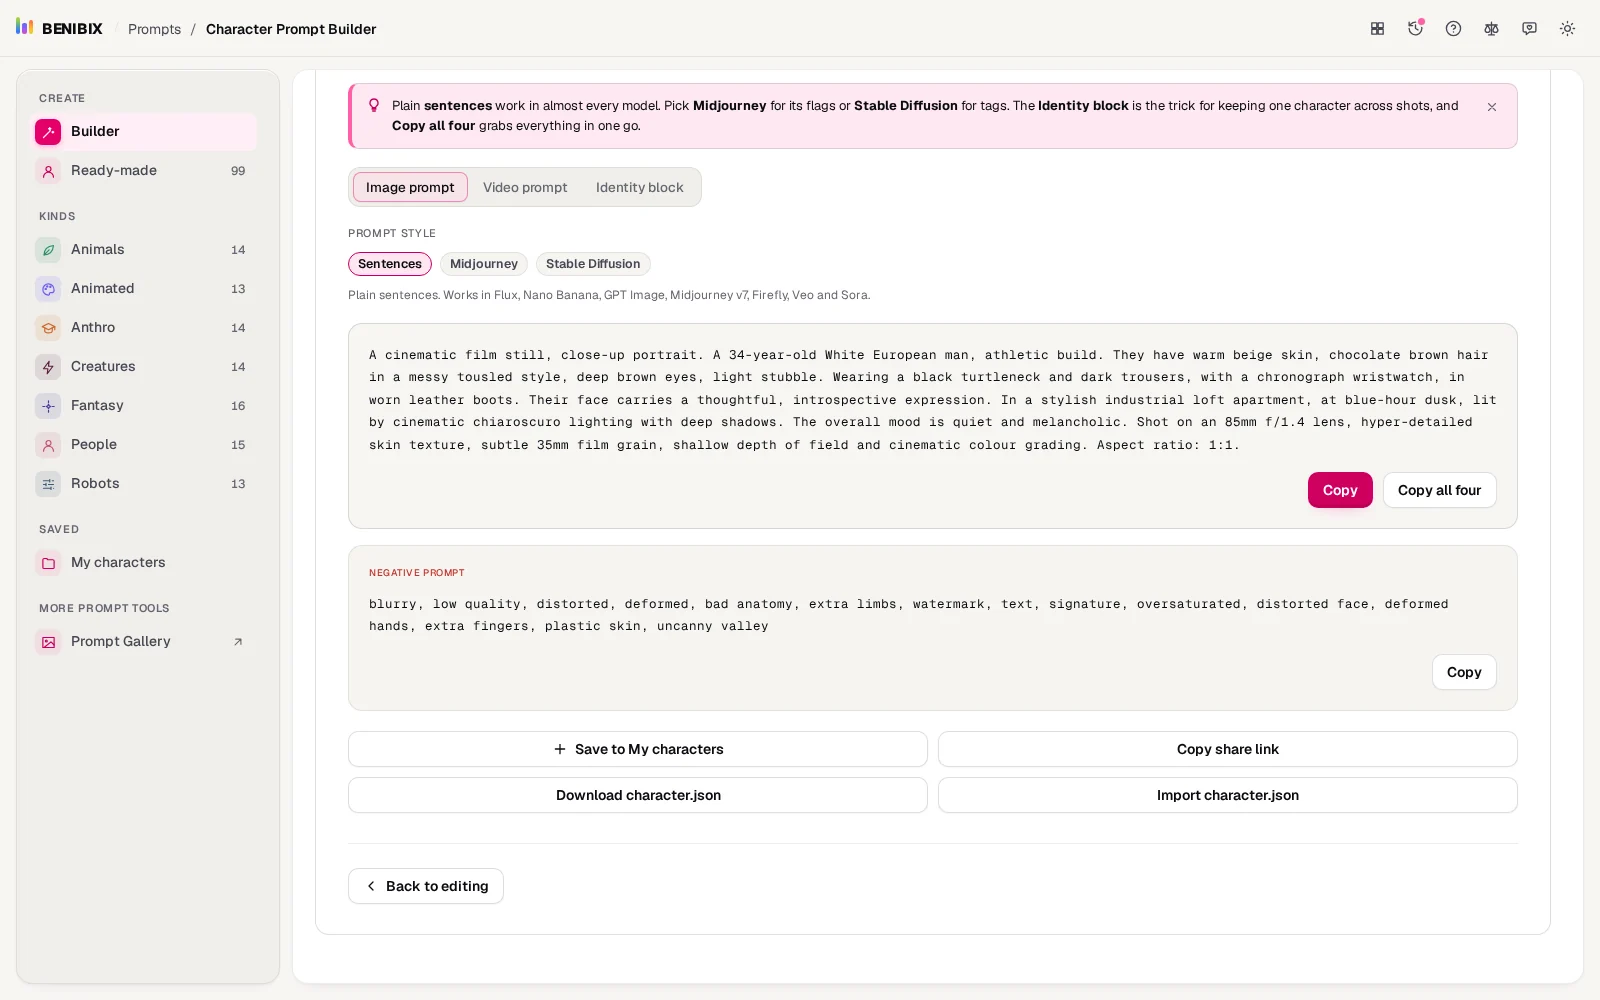Select the Stable Diffusion prompt style
This screenshot has height=1000, width=1600.
[x=593, y=264]
